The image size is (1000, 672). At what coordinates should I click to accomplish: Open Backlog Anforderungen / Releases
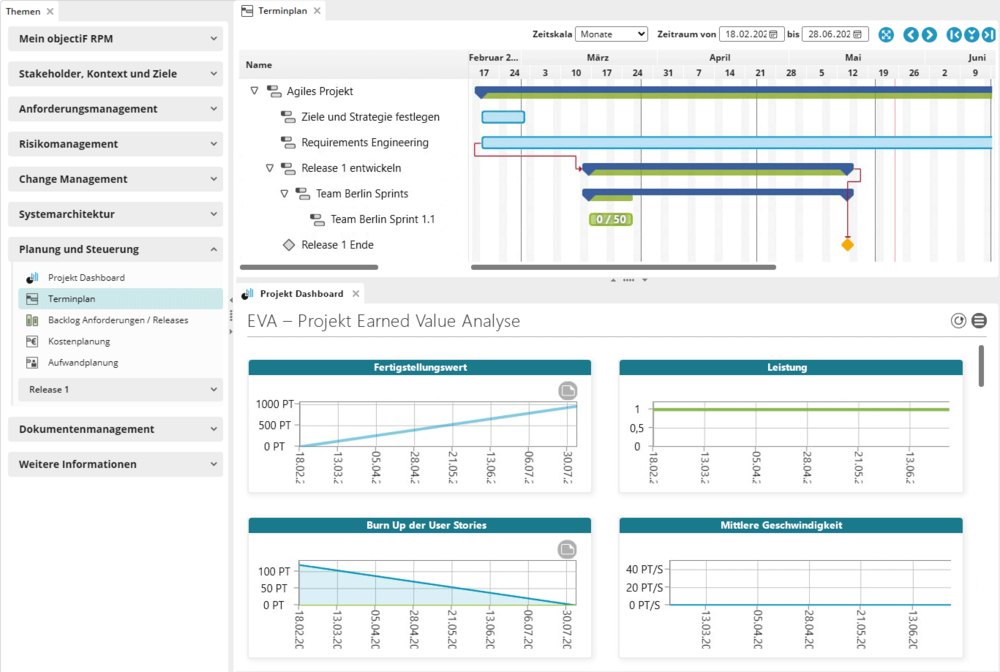click(x=116, y=320)
